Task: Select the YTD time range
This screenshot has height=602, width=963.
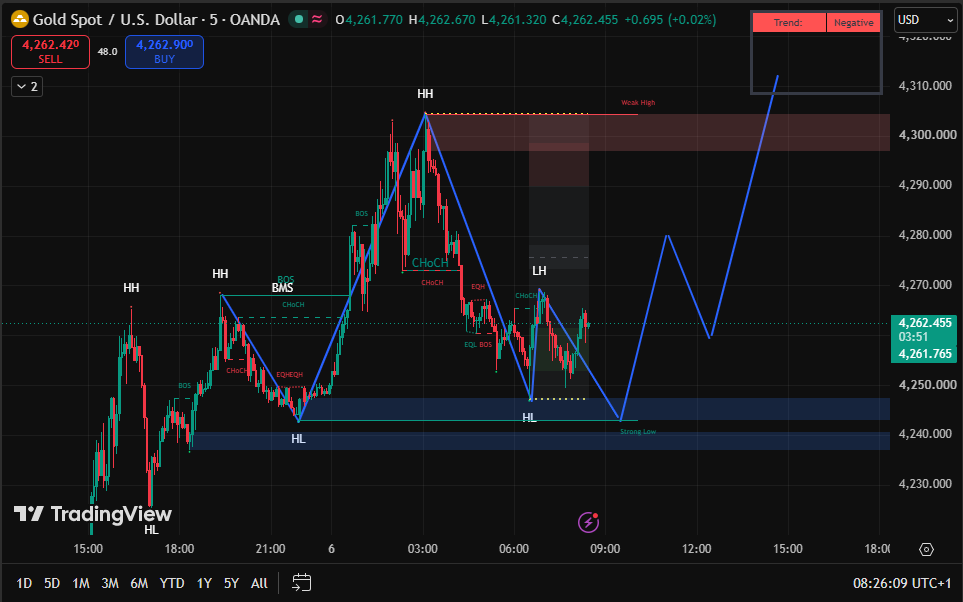Action: [x=172, y=583]
